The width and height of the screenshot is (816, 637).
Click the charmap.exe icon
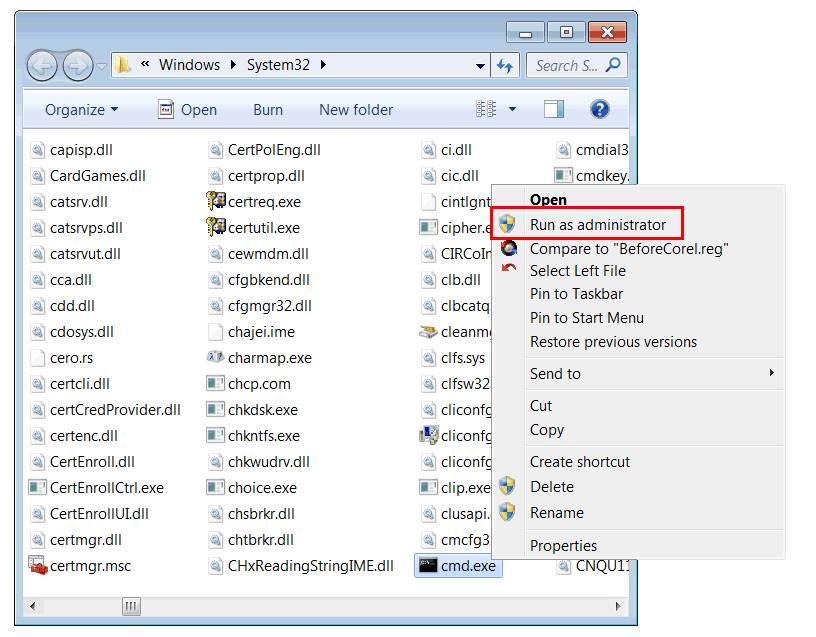[x=215, y=357]
